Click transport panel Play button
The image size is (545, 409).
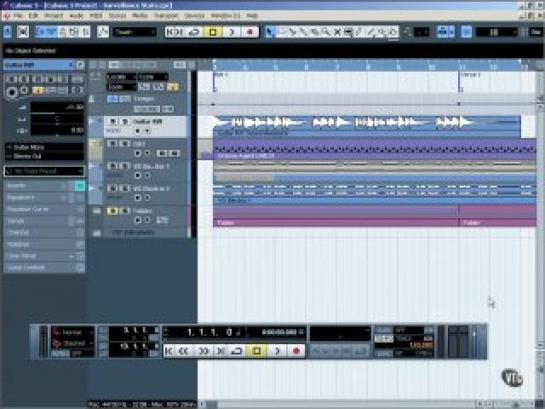pyautogui.click(x=277, y=351)
